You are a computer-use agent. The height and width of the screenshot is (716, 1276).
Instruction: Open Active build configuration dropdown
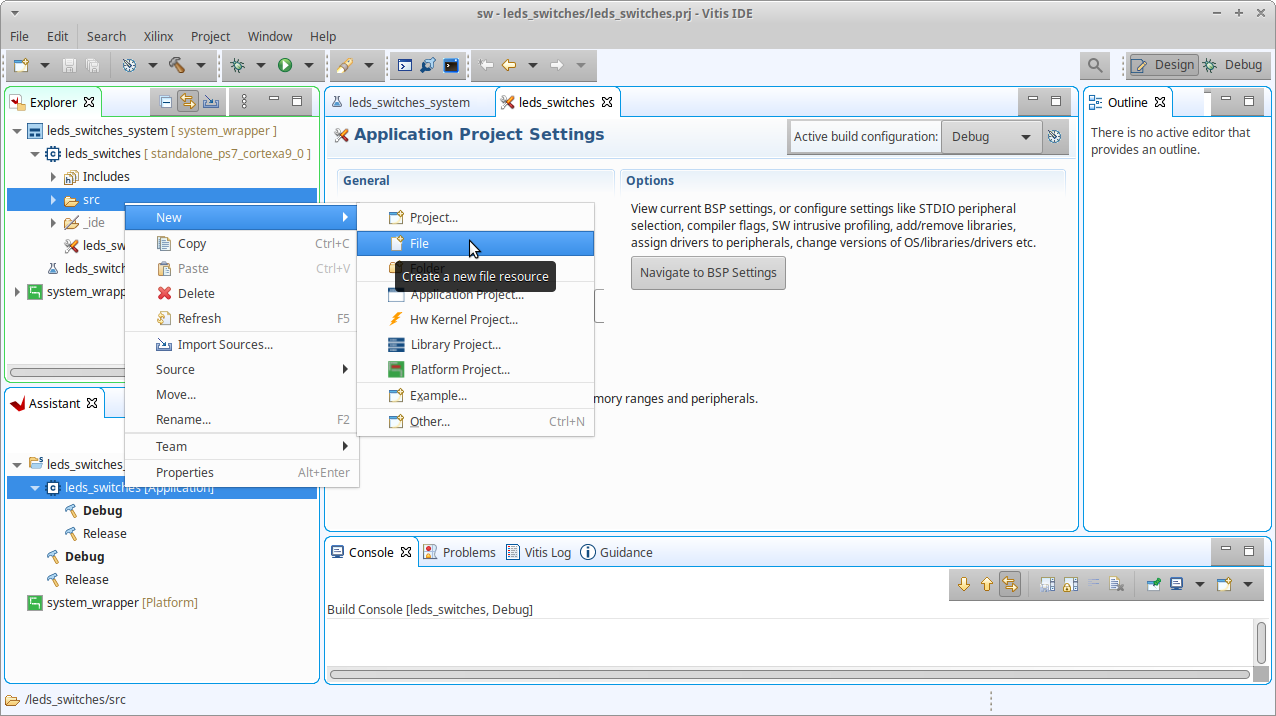(990, 137)
